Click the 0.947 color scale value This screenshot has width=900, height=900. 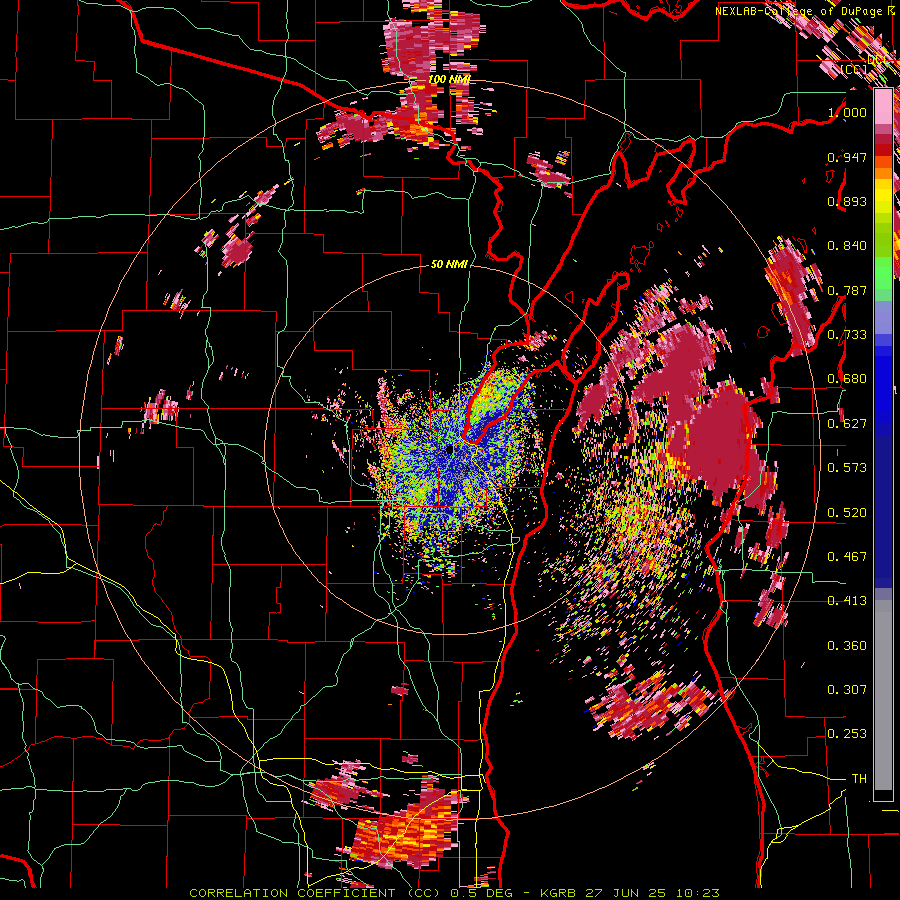[847, 157]
